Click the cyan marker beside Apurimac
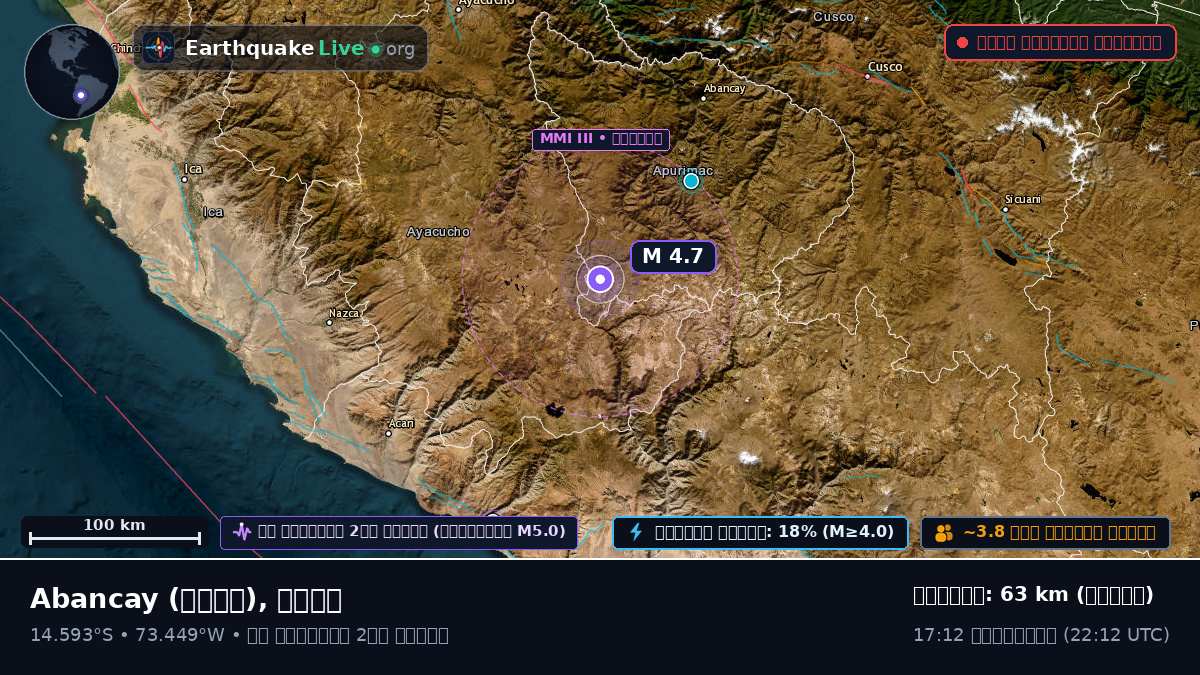 point(691,181)
